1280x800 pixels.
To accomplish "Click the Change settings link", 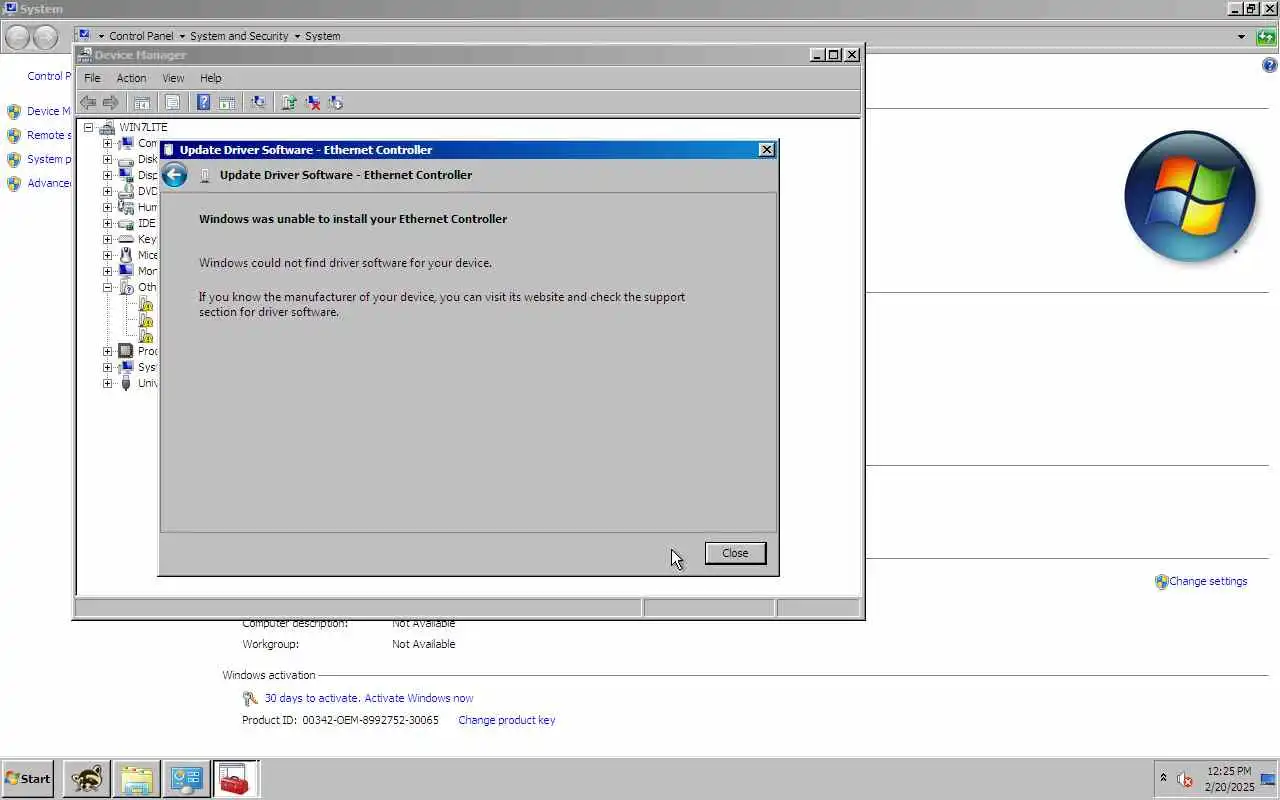I will 1208,581.
